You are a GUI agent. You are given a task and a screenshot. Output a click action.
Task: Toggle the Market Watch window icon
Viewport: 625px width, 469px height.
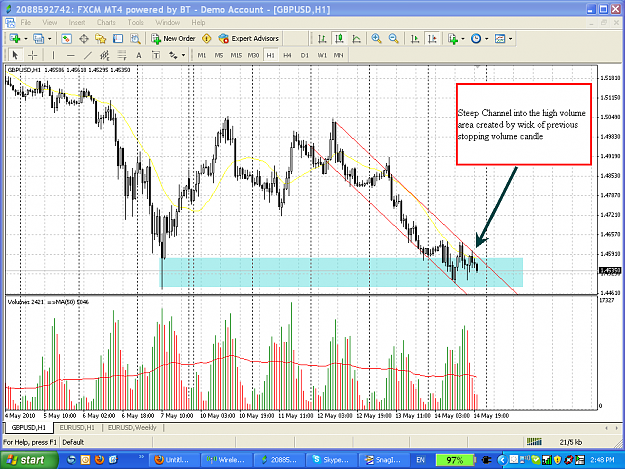point(66,39)
